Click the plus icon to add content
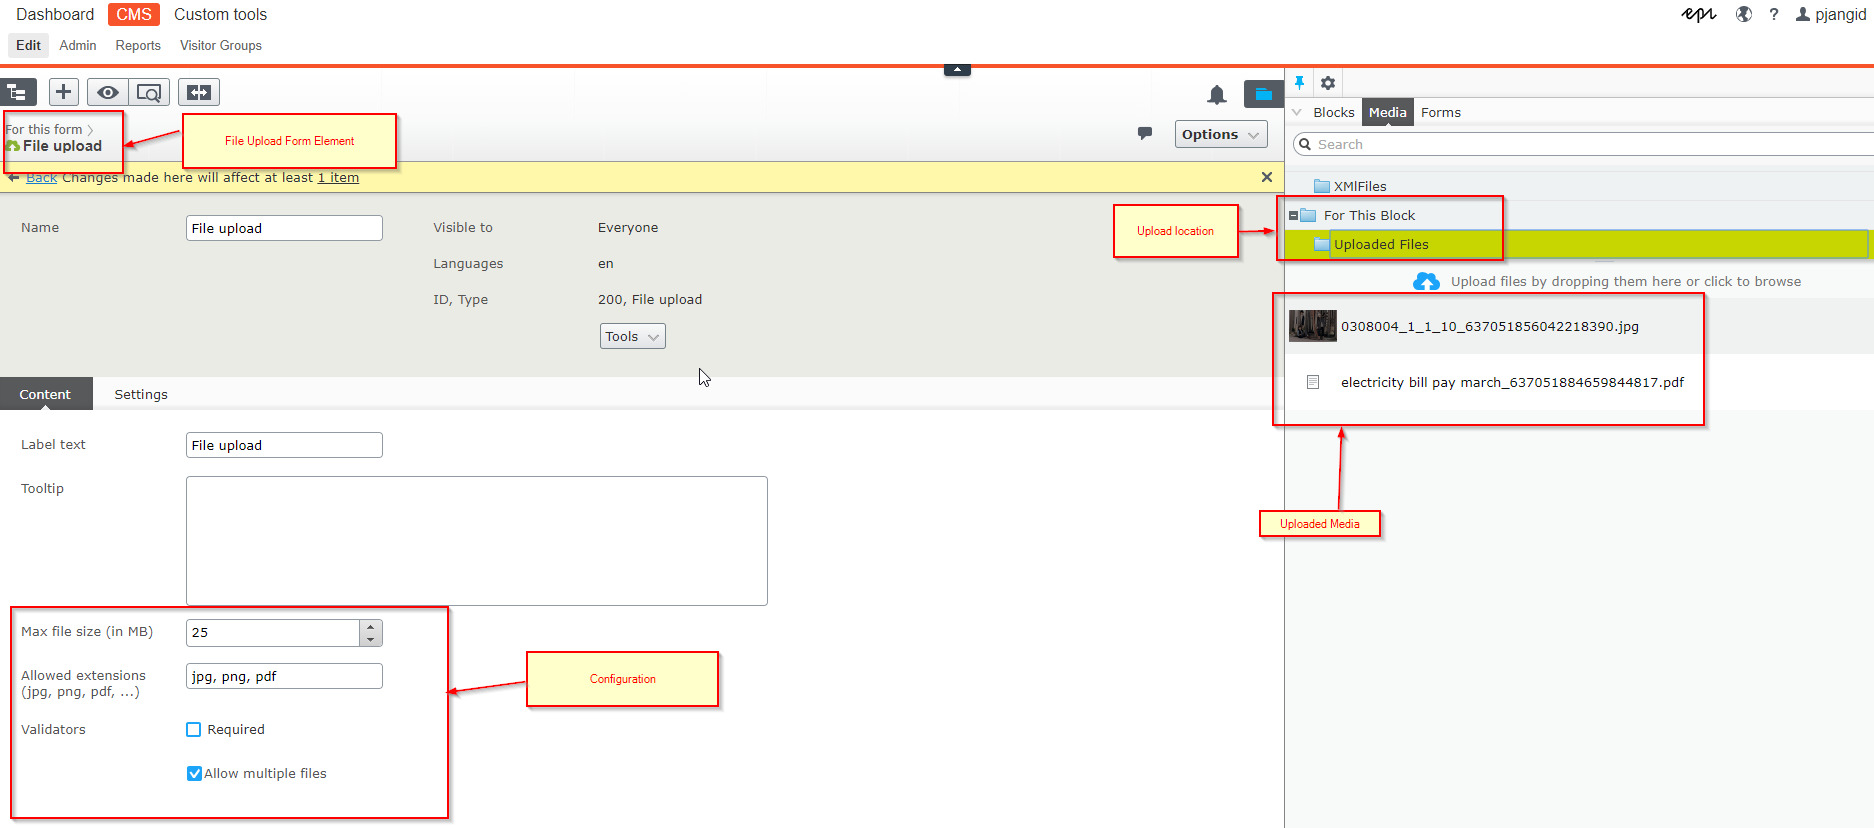Image resolution: width=1874 pixels, height=828 pixels. pos(63,92)
